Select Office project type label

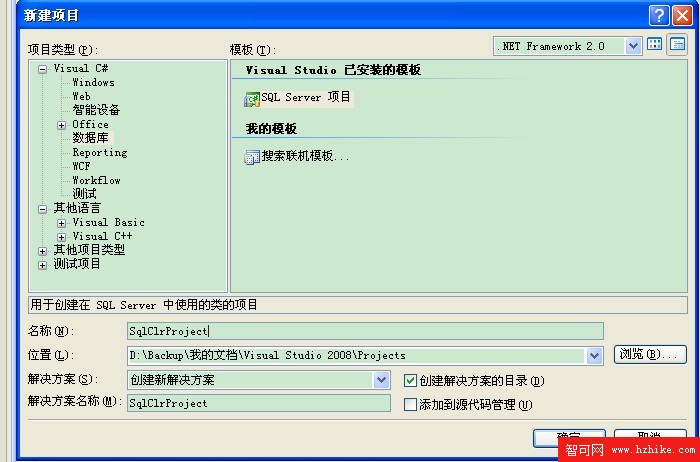point(90,124)
